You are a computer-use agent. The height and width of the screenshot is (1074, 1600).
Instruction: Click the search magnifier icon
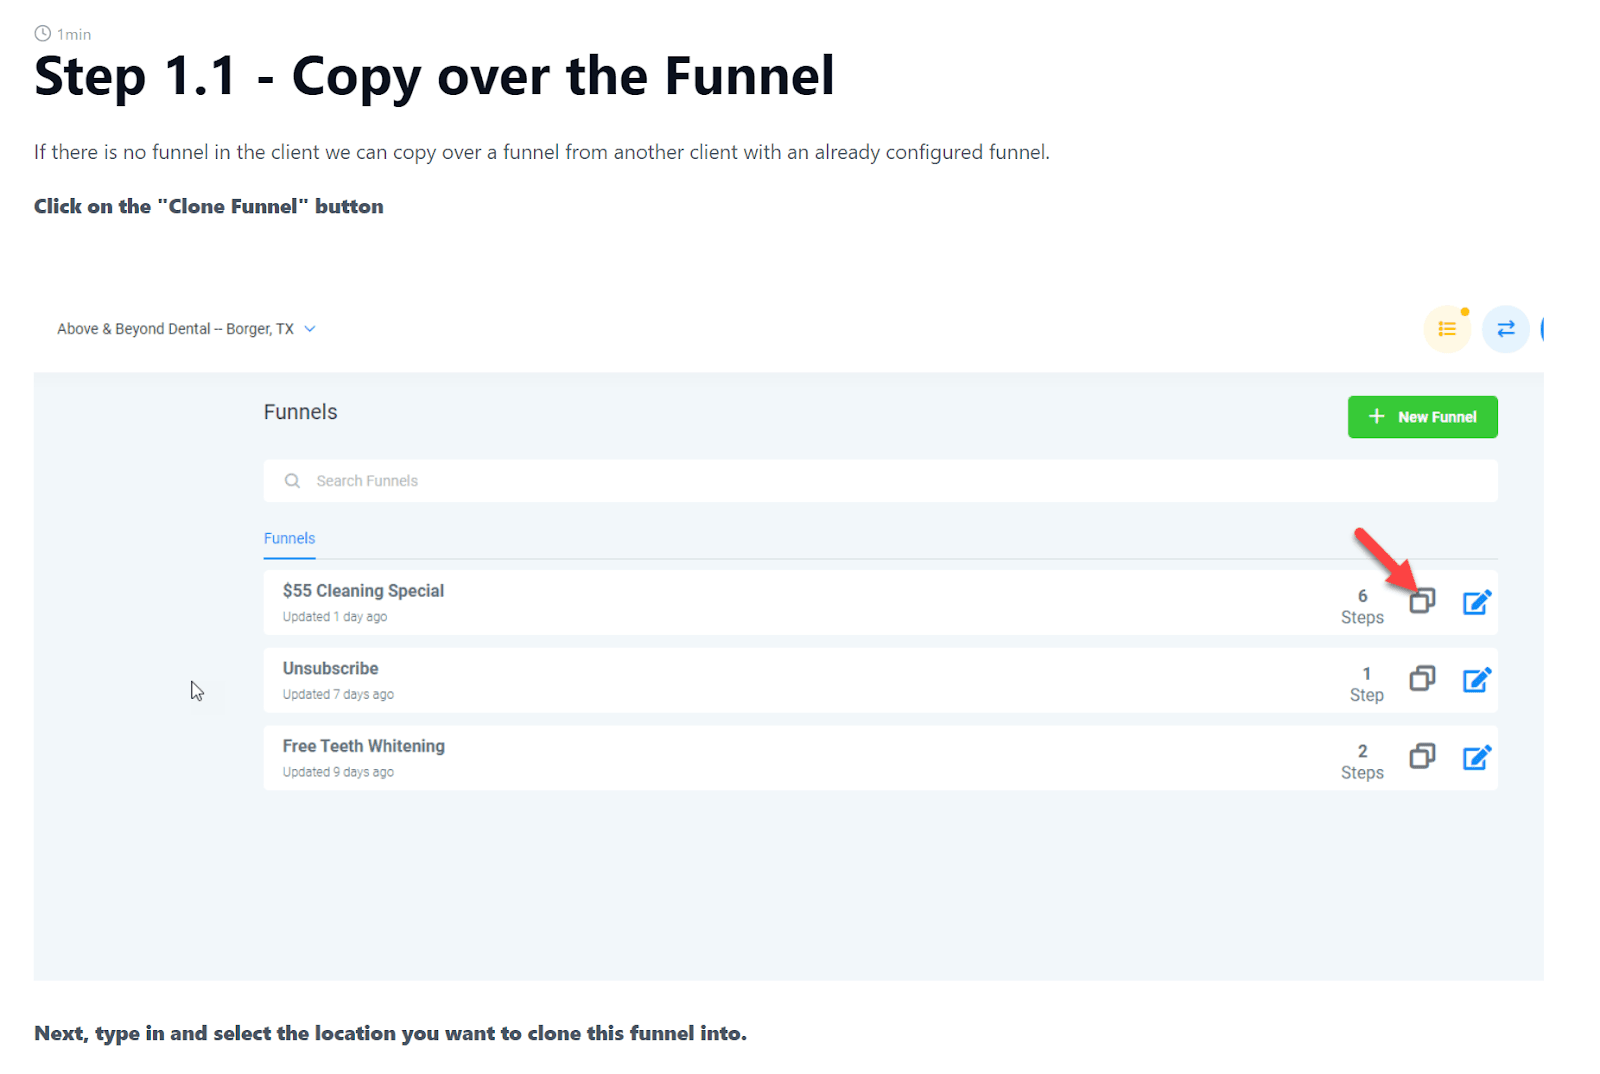tap(292, 481)
